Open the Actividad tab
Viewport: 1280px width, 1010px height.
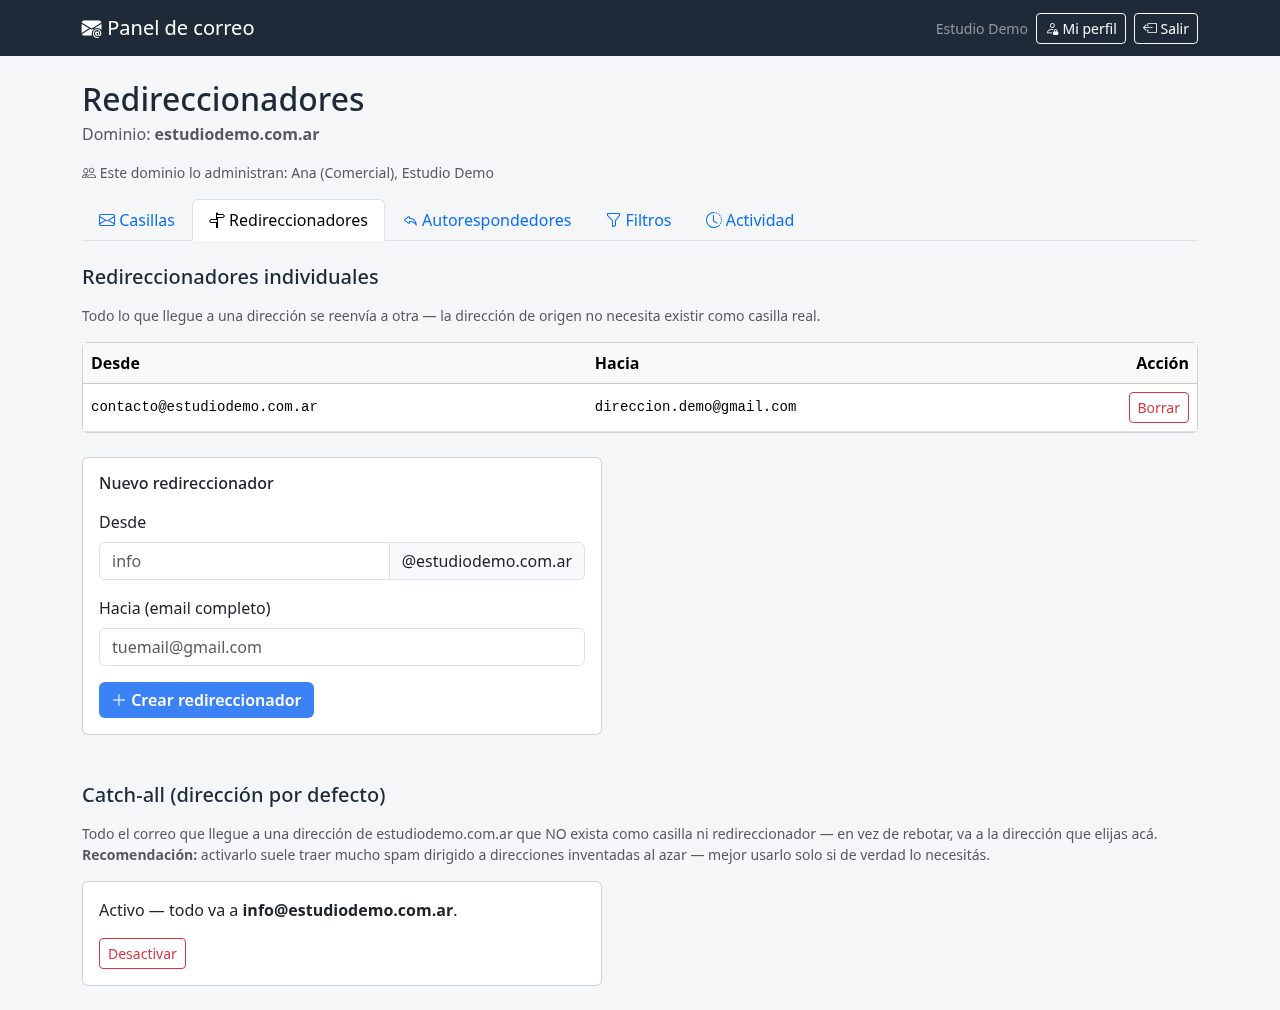pos(750,220)
